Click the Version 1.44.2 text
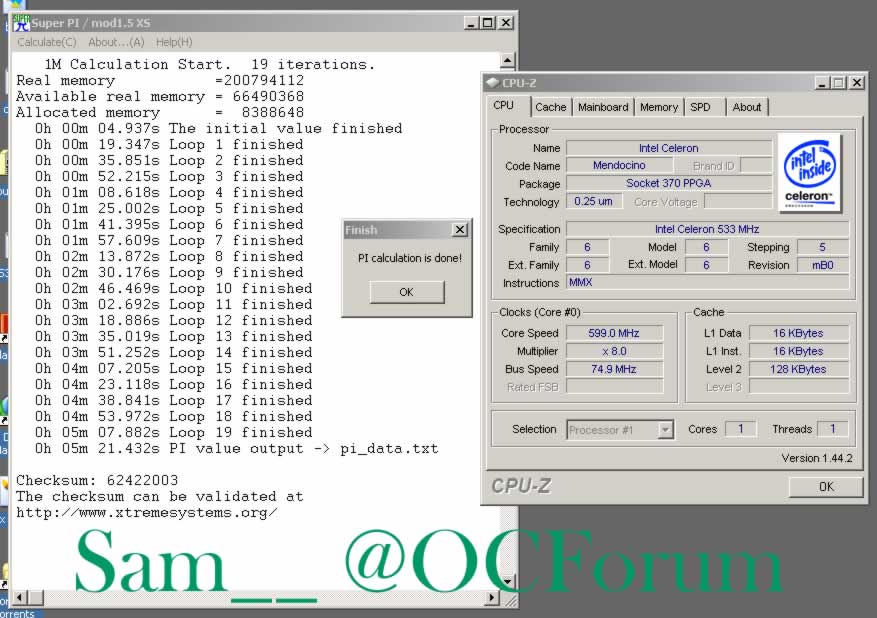This screenshot has width=877, height=618. (817, 458)
